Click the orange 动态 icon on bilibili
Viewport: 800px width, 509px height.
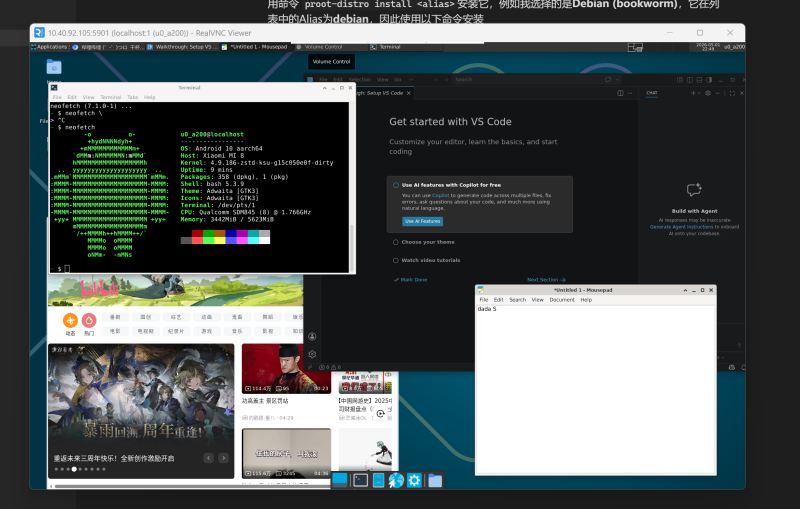point(70,320)
